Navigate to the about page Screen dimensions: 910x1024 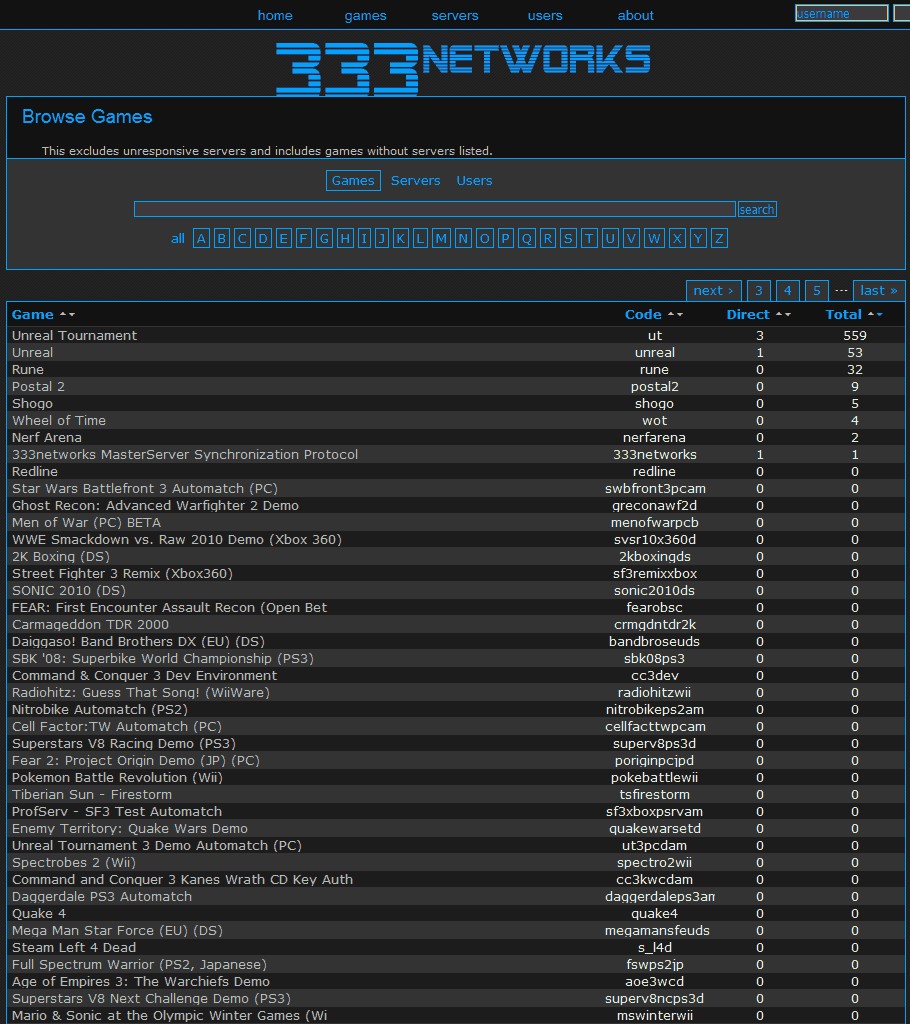(x=635, y=15)
